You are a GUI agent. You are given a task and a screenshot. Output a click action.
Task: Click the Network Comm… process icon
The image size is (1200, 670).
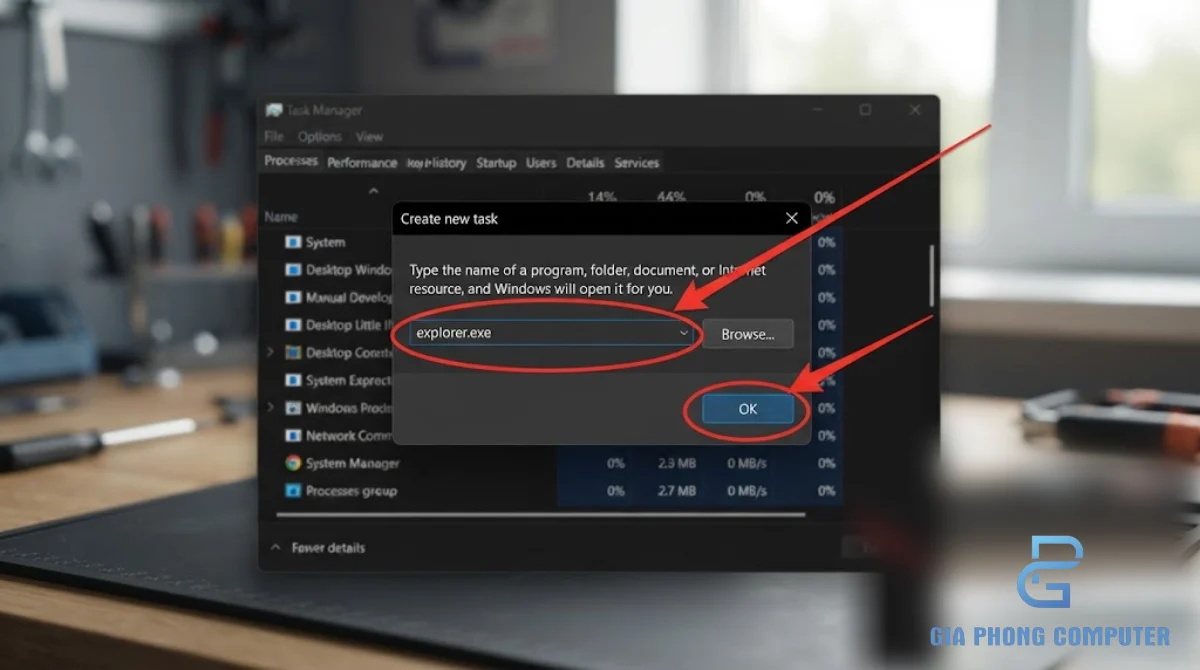pos(293,436)
